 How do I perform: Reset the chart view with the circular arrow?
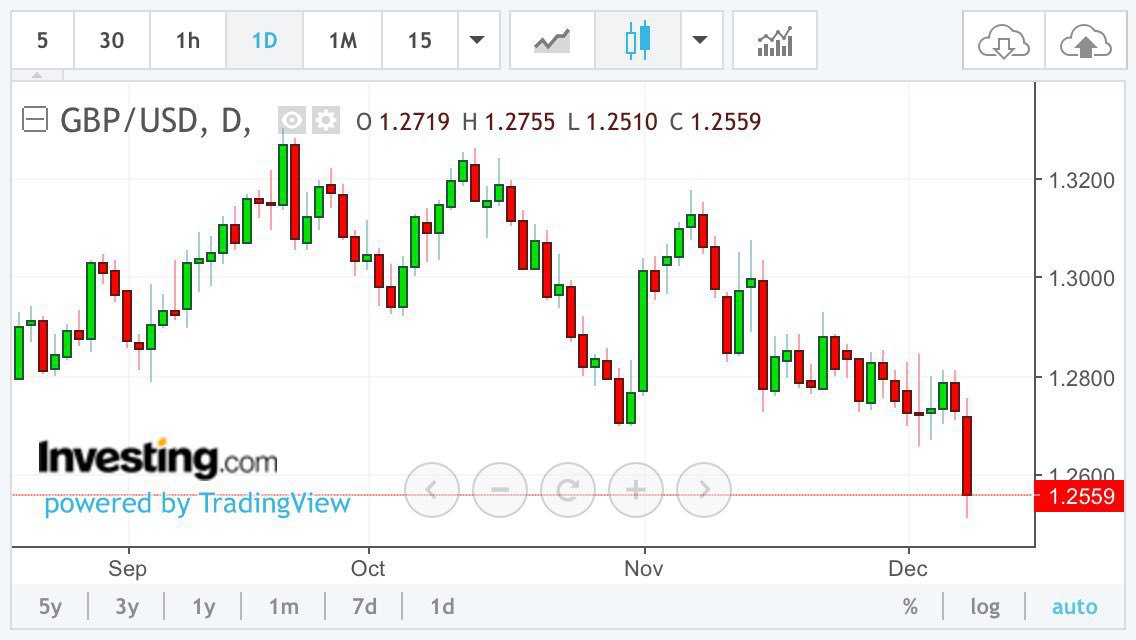click(568, 490)
